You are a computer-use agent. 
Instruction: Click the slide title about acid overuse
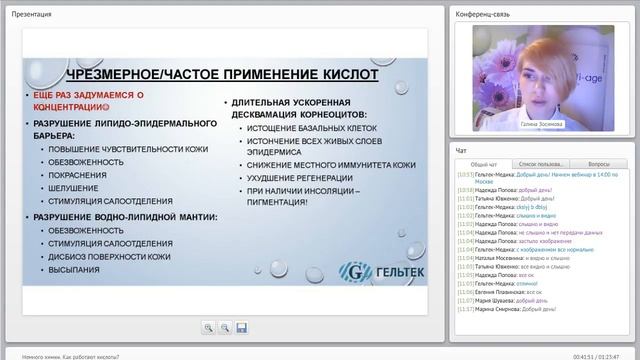tap(222, 74)
